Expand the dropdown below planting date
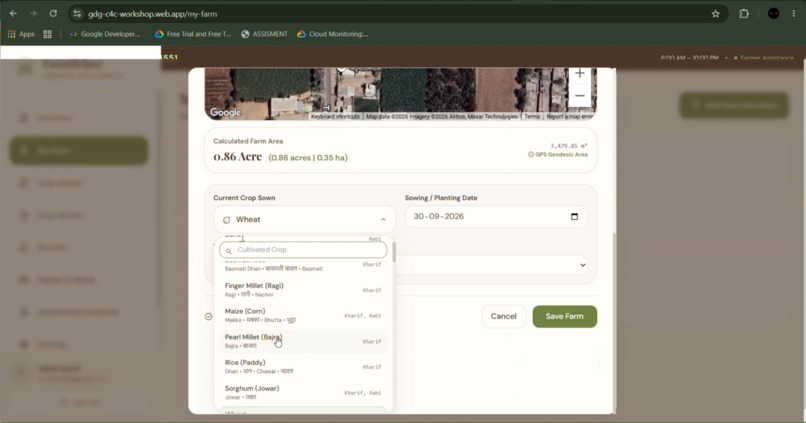 click(582, 265)
